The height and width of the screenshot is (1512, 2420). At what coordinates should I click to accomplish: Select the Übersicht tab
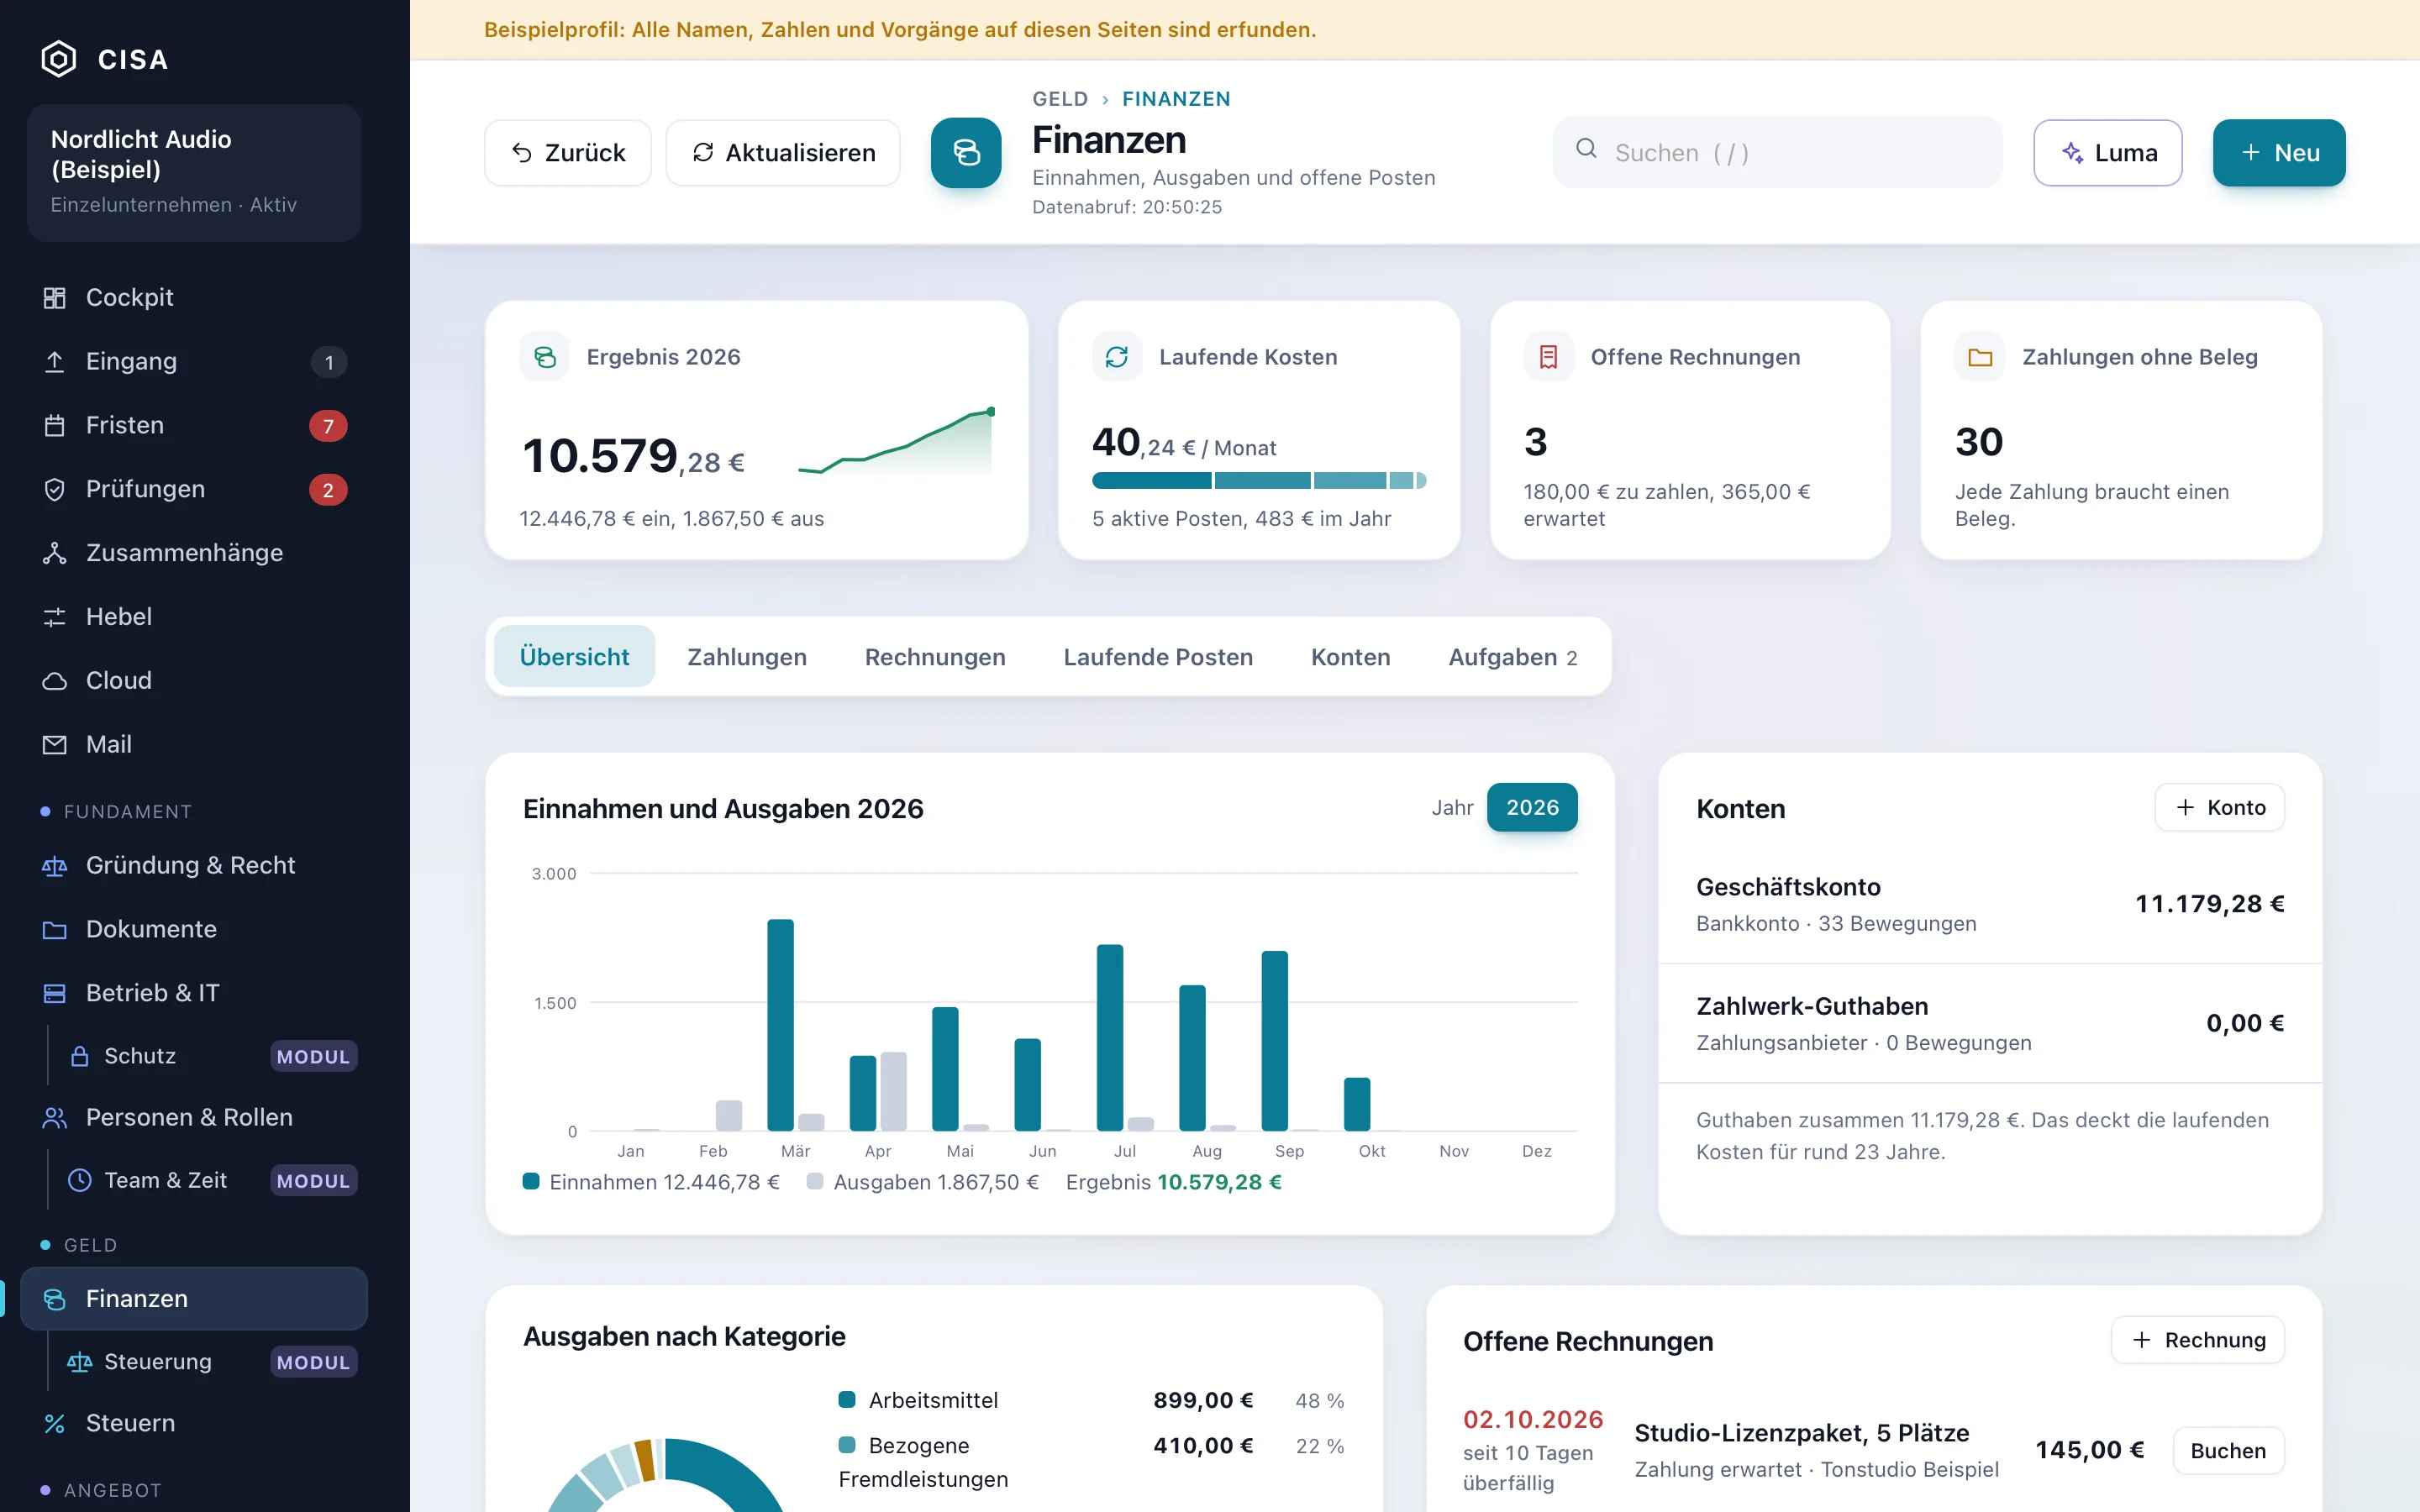click(x=574, y=657)
